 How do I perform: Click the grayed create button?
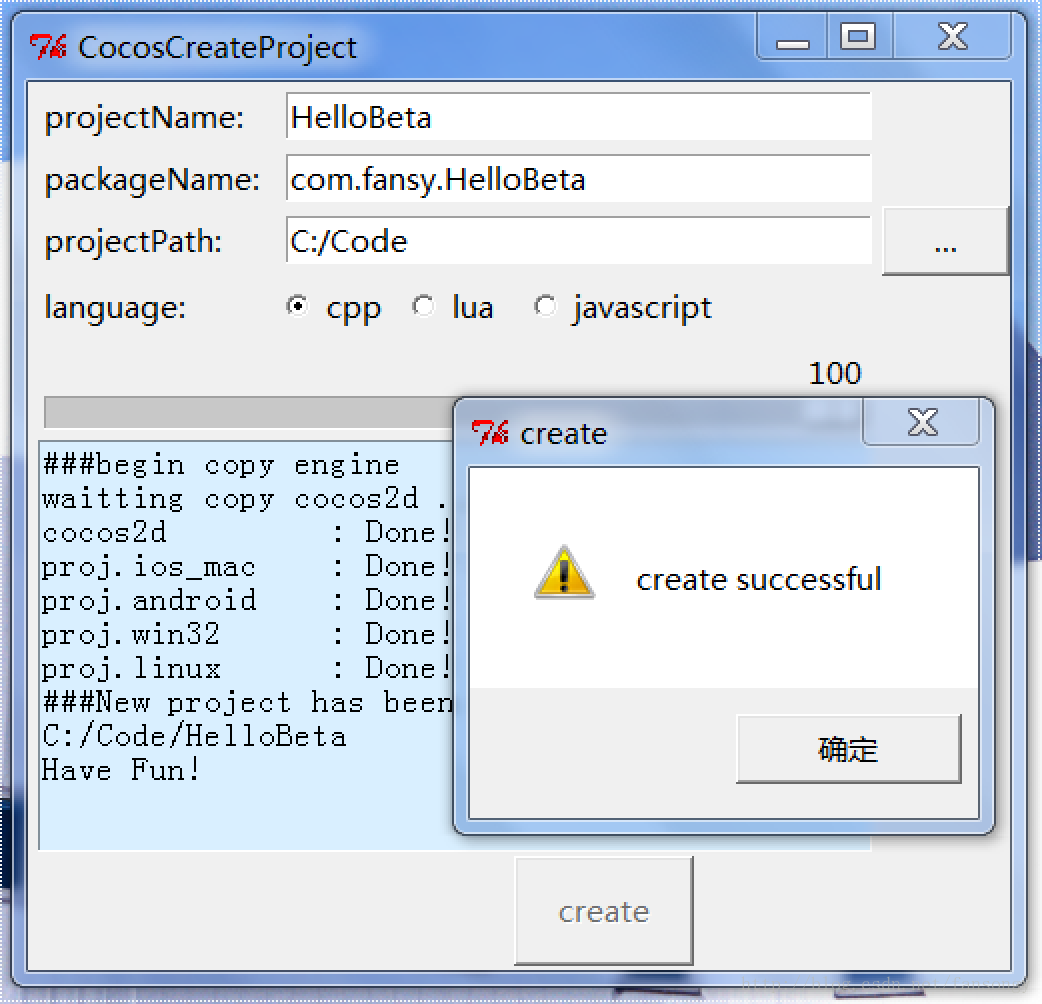pyautogui.click(x=603, y=910)
